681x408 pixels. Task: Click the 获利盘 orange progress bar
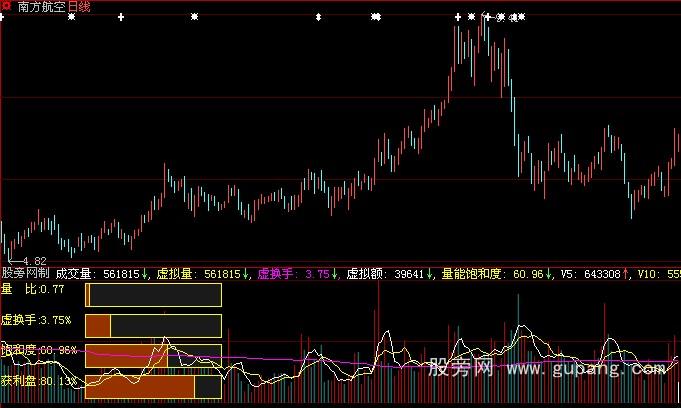coord(153,387)
